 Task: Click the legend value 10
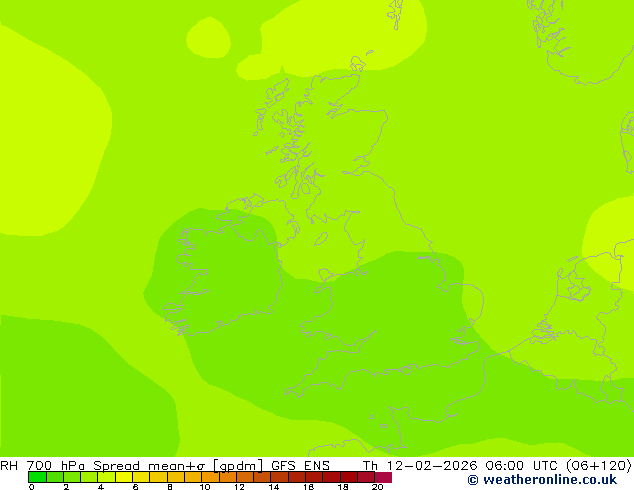(205, 487)
